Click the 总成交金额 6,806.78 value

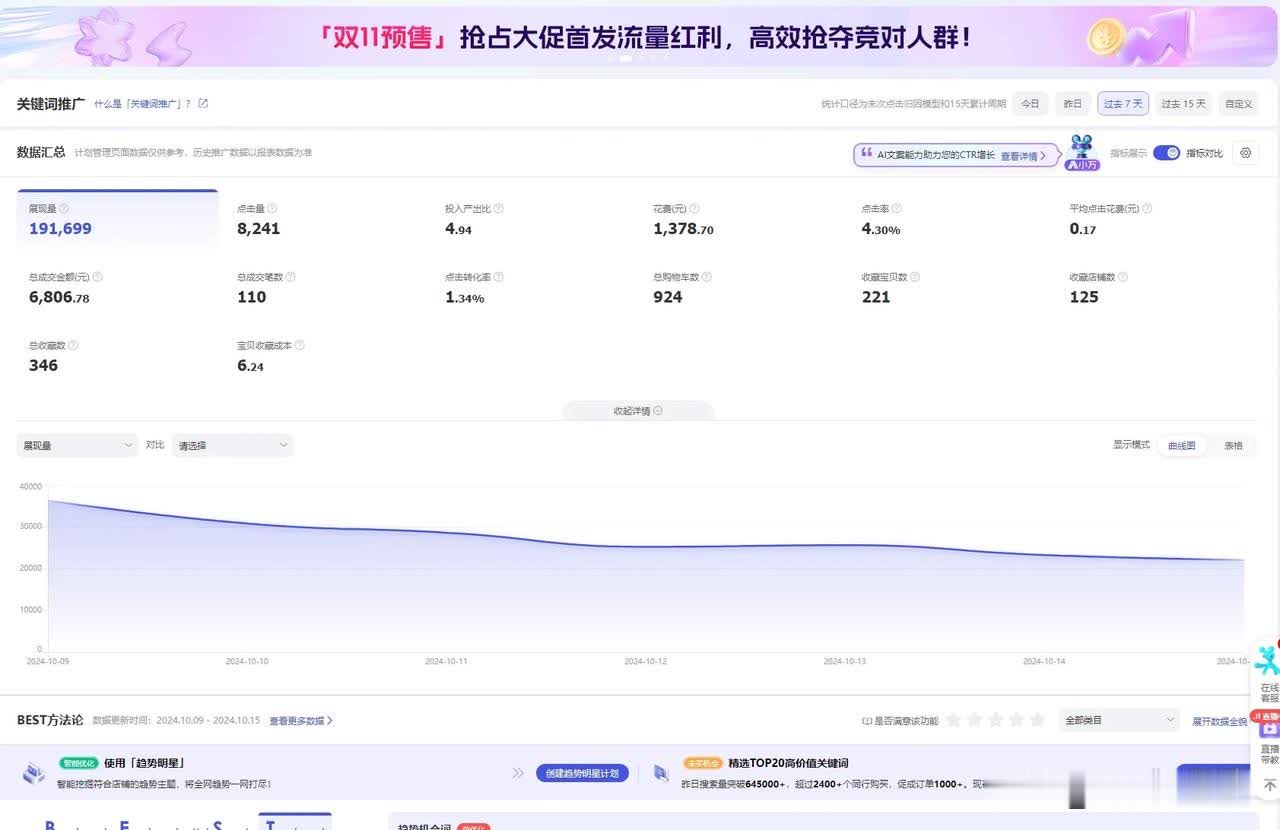click(59, 297)
